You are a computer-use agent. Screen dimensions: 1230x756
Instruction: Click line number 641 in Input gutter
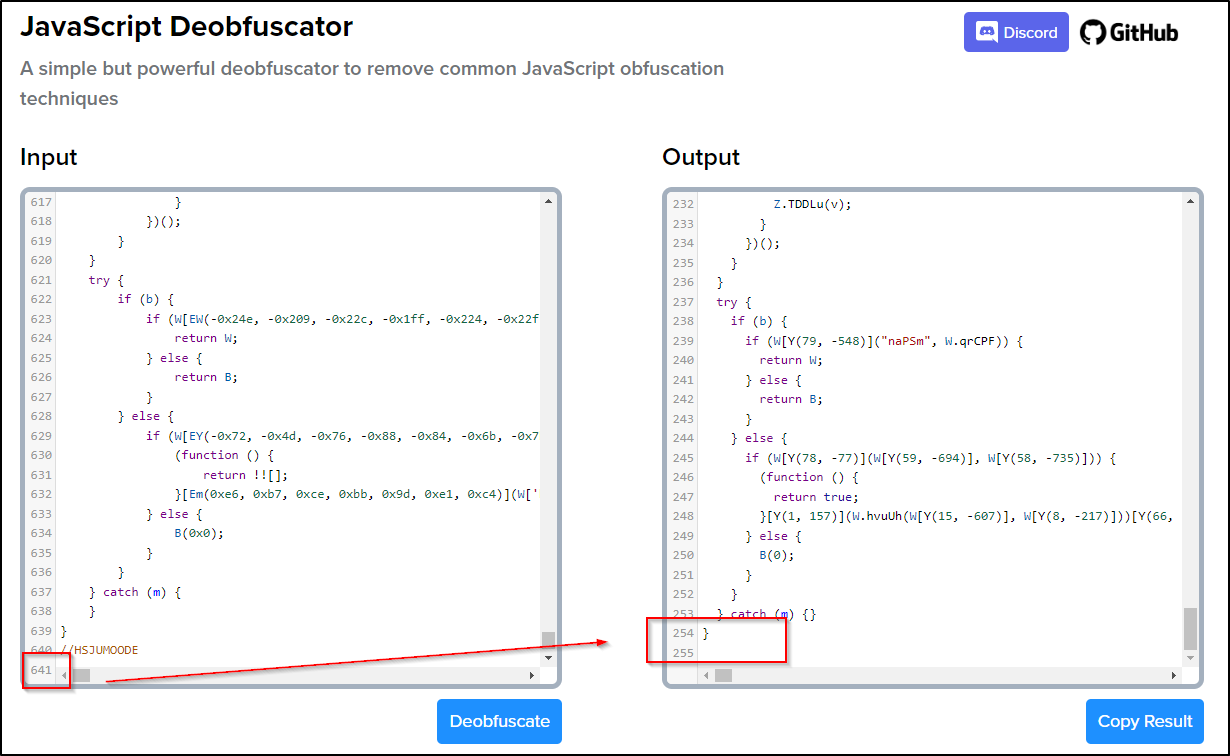point(40,670)
